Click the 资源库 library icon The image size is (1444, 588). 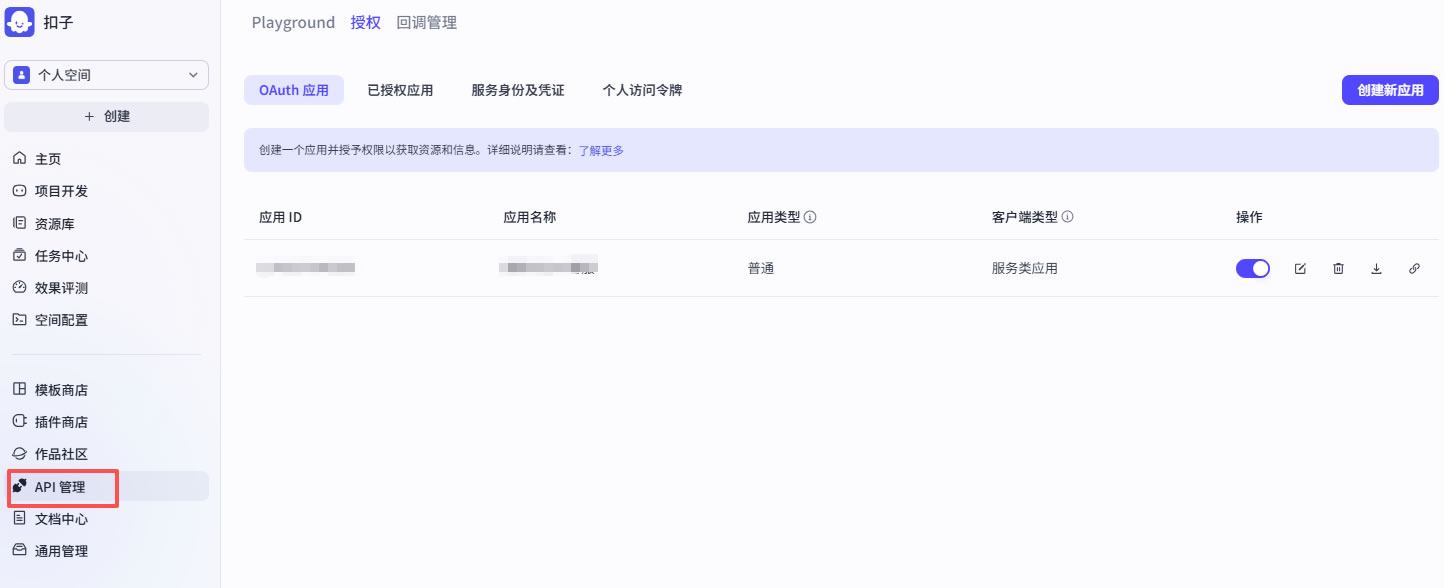(19, 223)
